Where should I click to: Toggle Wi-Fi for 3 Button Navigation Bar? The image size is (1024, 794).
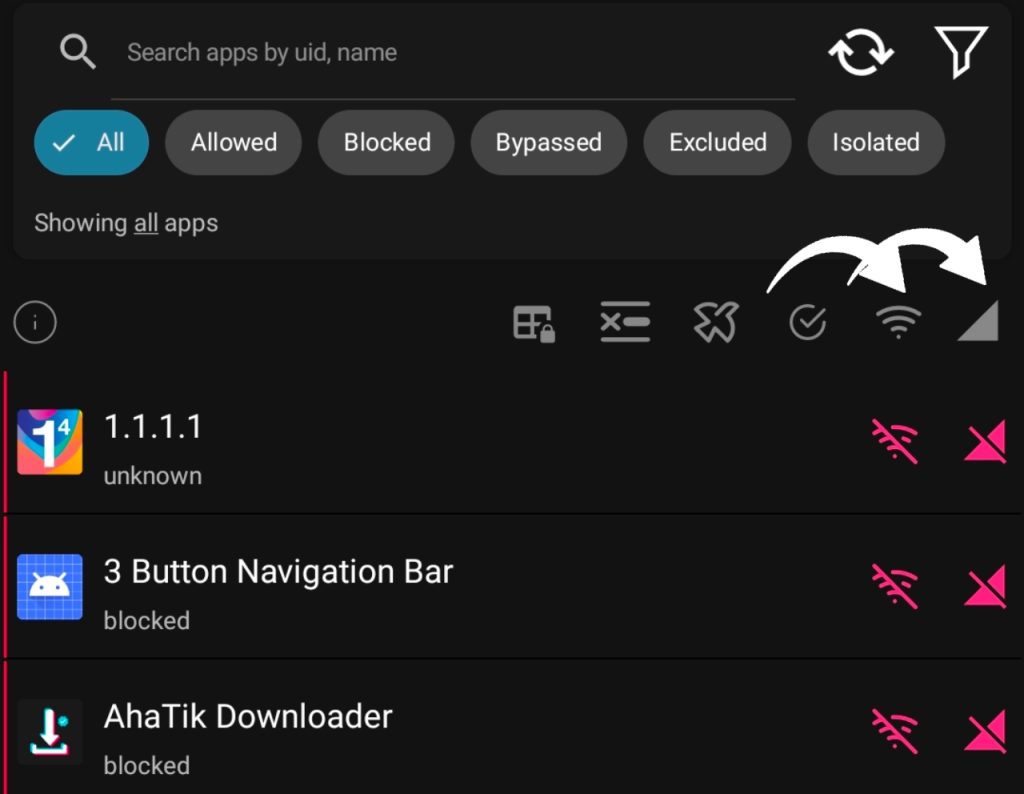[x=895, y=587]
